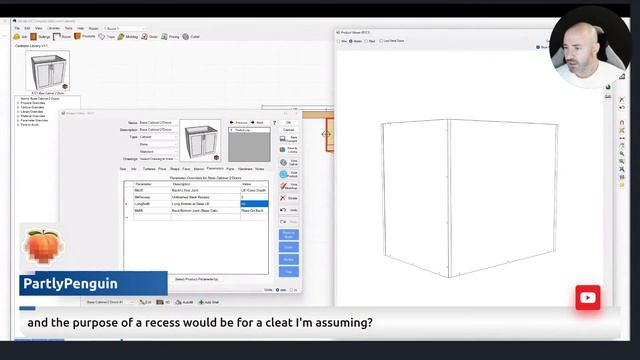Open the Cutlist toolbar icon
This screenshot has width=640, height=360.
[186, 37]
